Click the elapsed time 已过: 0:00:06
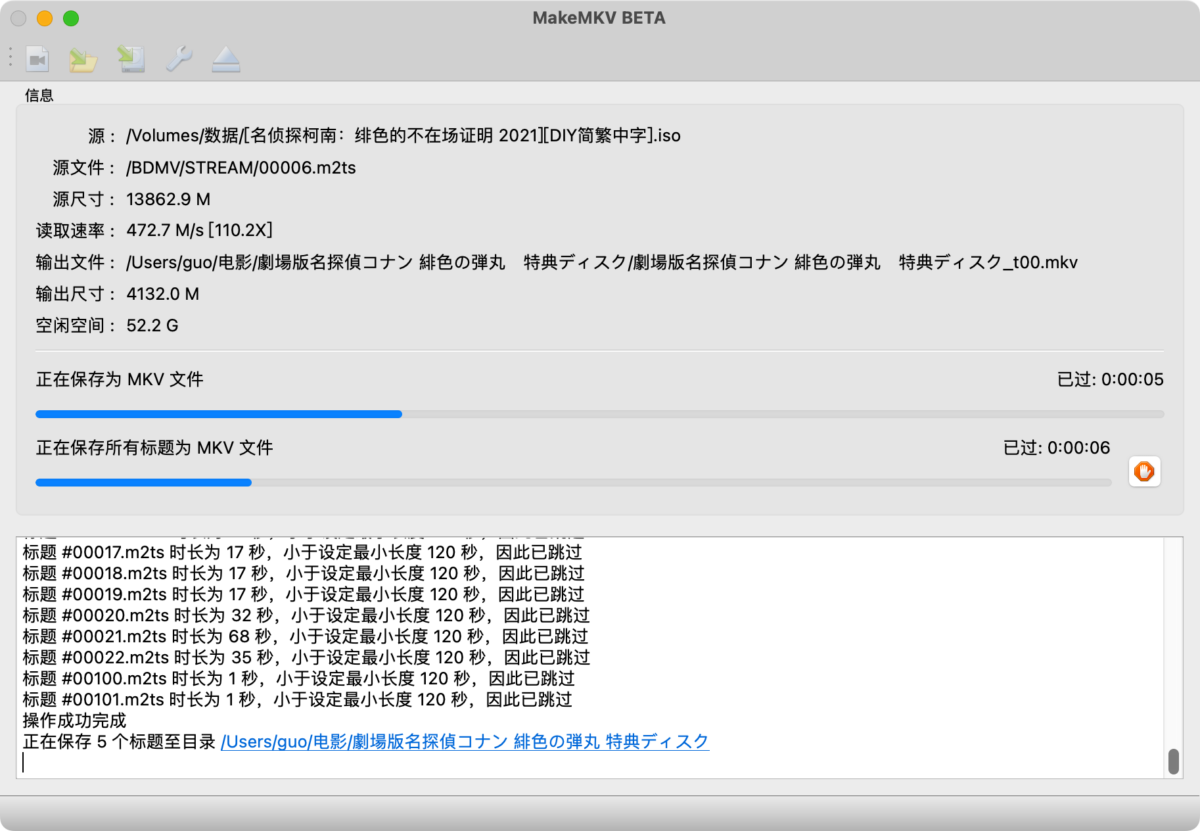This screenshot has height=831, width=1200. [x=1057, y=448]
